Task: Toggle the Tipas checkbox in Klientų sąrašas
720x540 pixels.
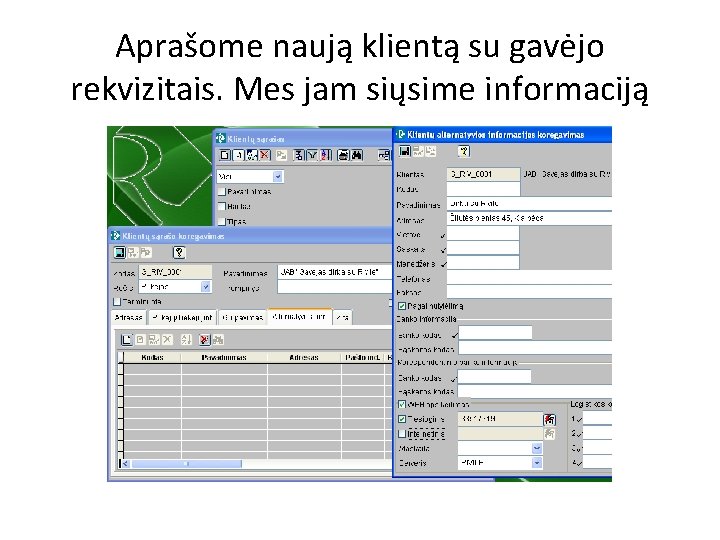Action: 222,221
